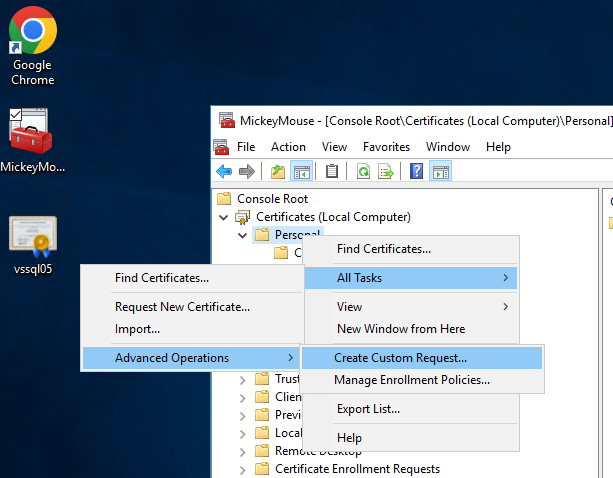Click New Window from Here
Screen dimensions: 613x478
(400, 329)
